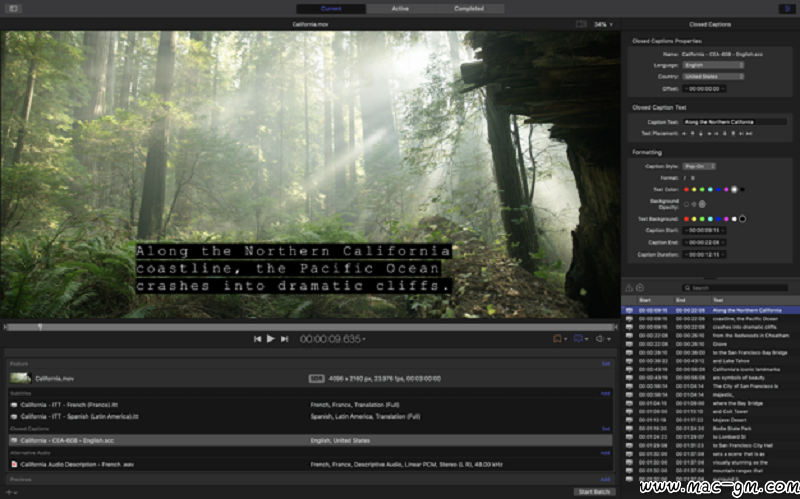The height and width of the screenshot is (499, 800).
Task: Select California Audio Description - French.wav row
Action: (x=311, y=464)
